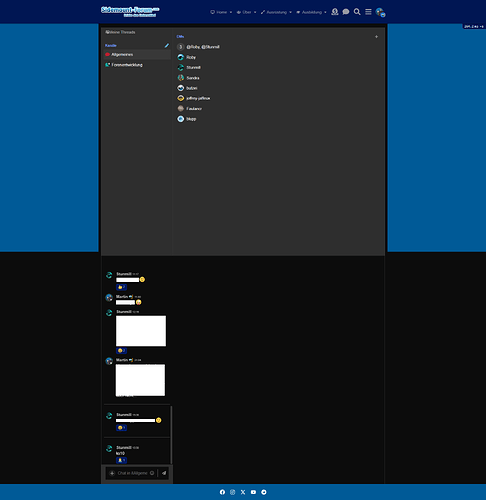Screen dimensions: 486x500
Task: Toggle the reaction under the last Stunmill message
Action: coord(121,460)
